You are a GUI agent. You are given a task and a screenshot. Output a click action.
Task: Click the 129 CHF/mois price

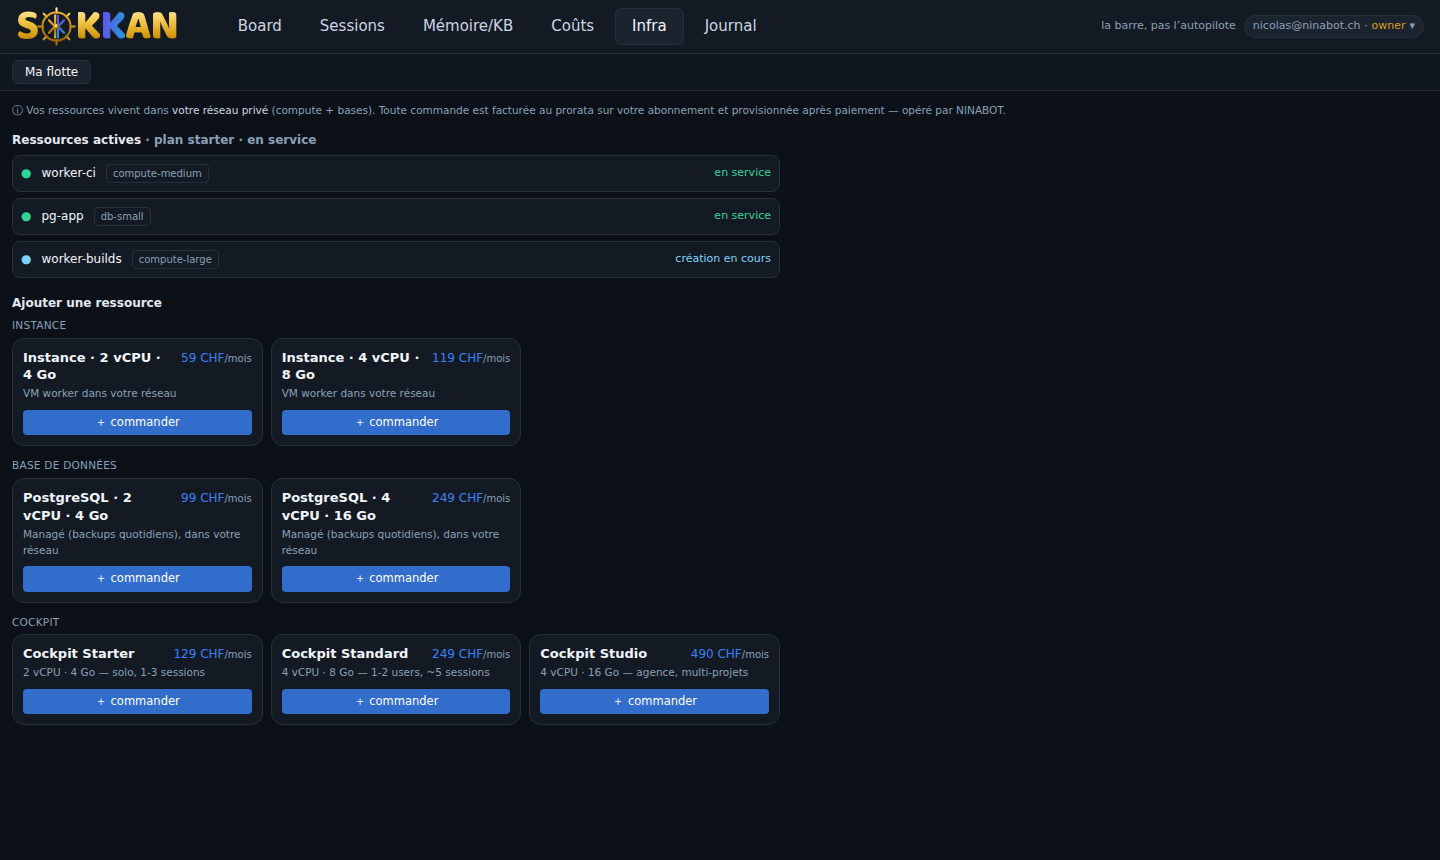213,654
